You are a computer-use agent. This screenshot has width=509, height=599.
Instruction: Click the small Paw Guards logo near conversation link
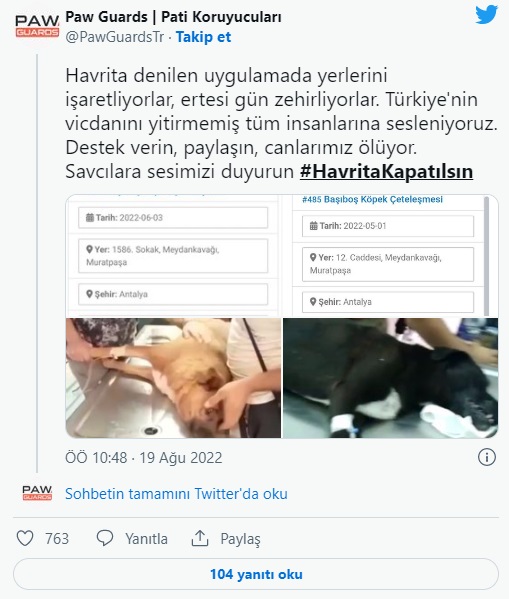point(37,493)
